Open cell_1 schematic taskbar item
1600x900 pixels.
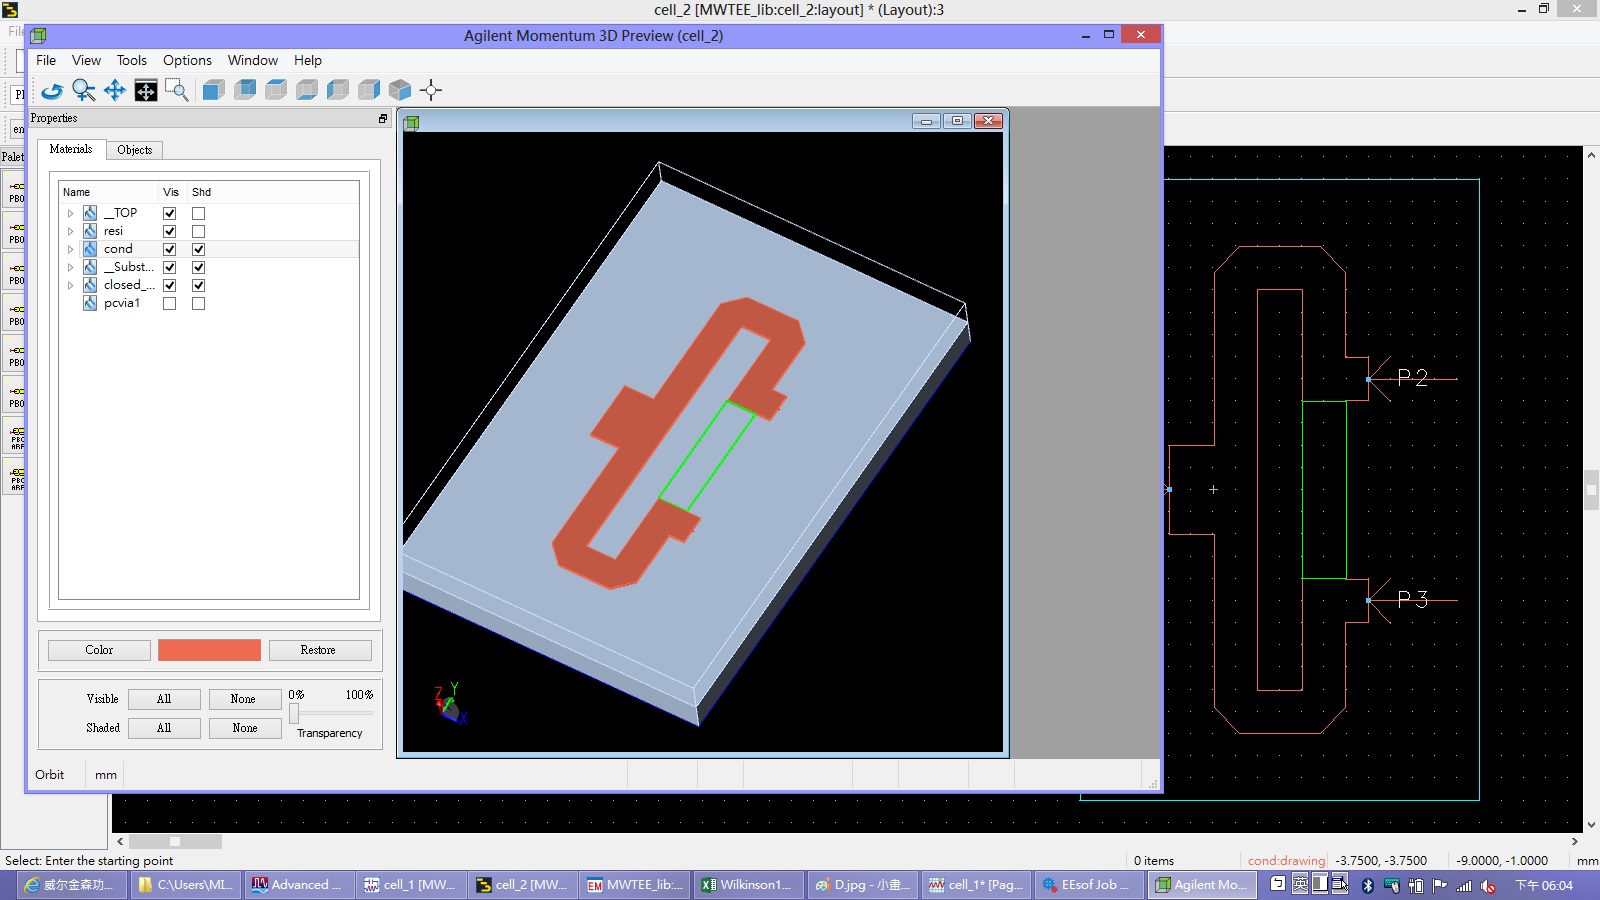click(x=410, y=885)
